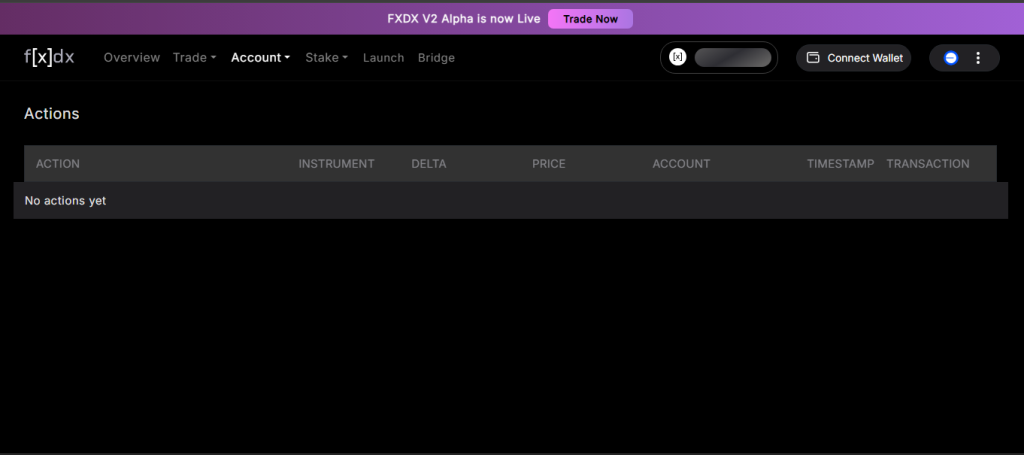
Task: Click the PRICE column header
Action: pos(548,164)
